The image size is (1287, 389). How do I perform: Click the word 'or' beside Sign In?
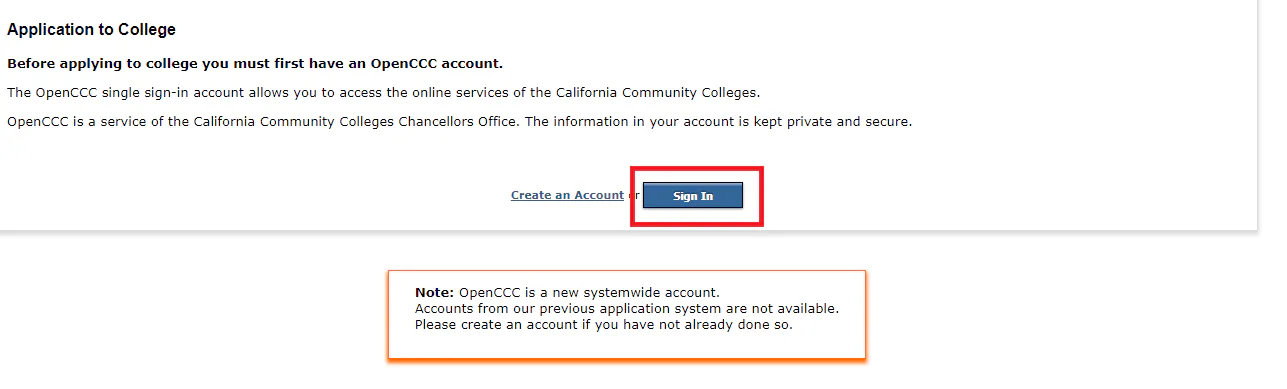633,195
